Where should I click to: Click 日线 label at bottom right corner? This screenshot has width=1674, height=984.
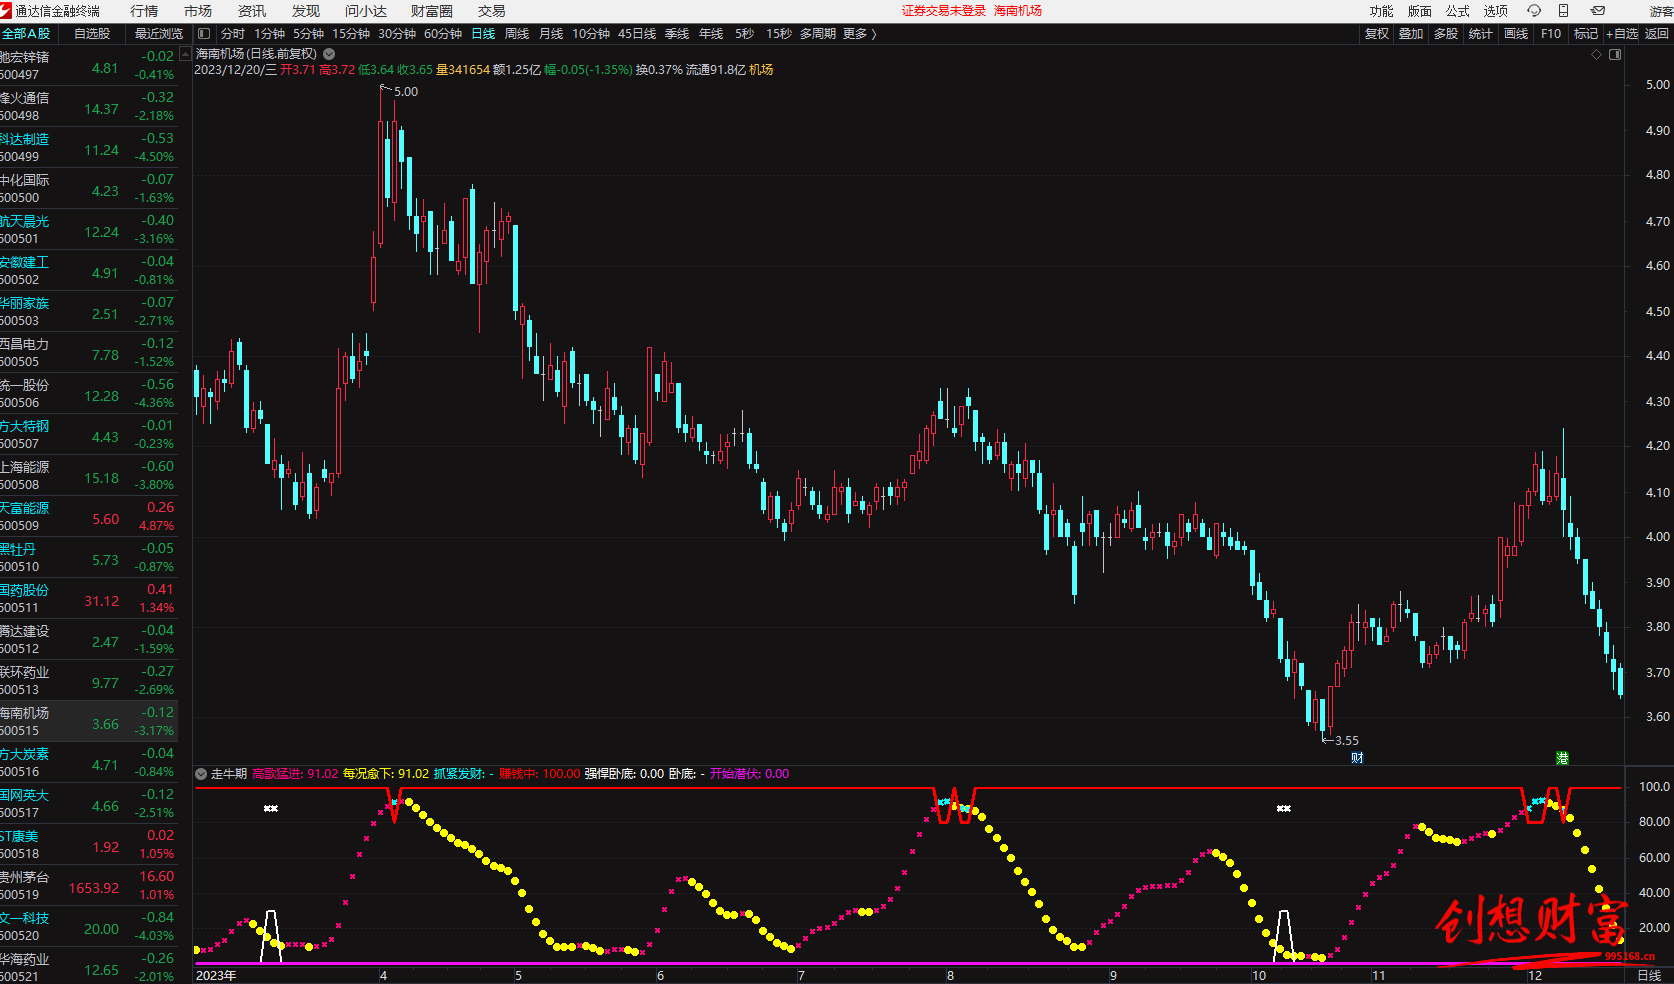[x=1648, y=975]
